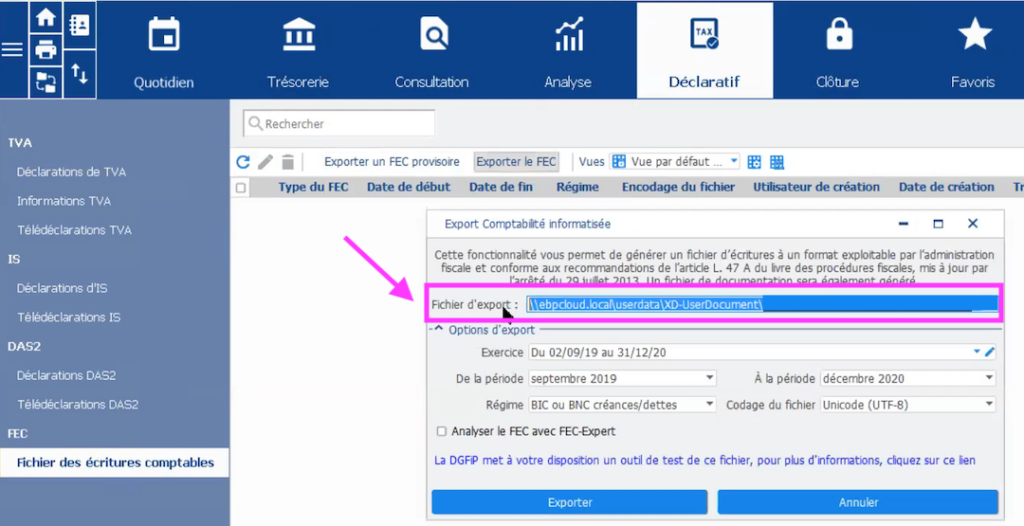Click the trash delete icon
The width and height of the screenshot is (1024, 526).
[x=288, y=161]
